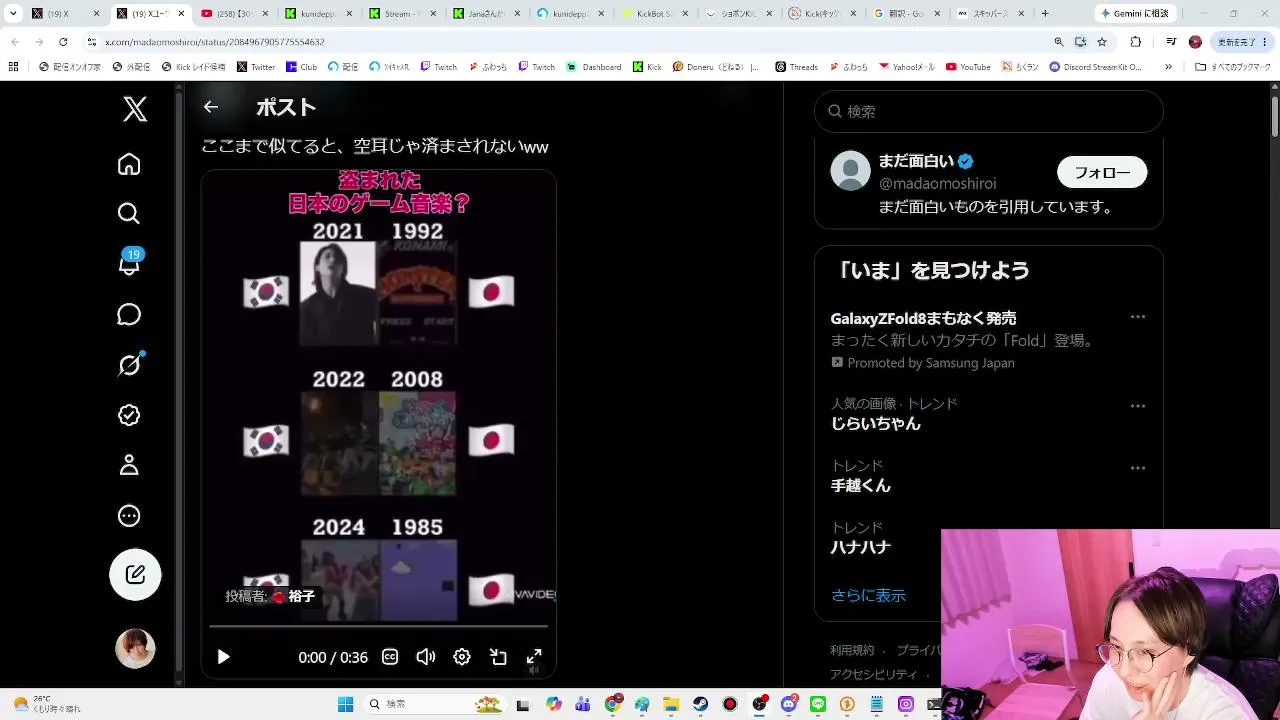Go back using the arrow beside ポスト
This screenshot has width=1280, height=720.
click(210, 107)
